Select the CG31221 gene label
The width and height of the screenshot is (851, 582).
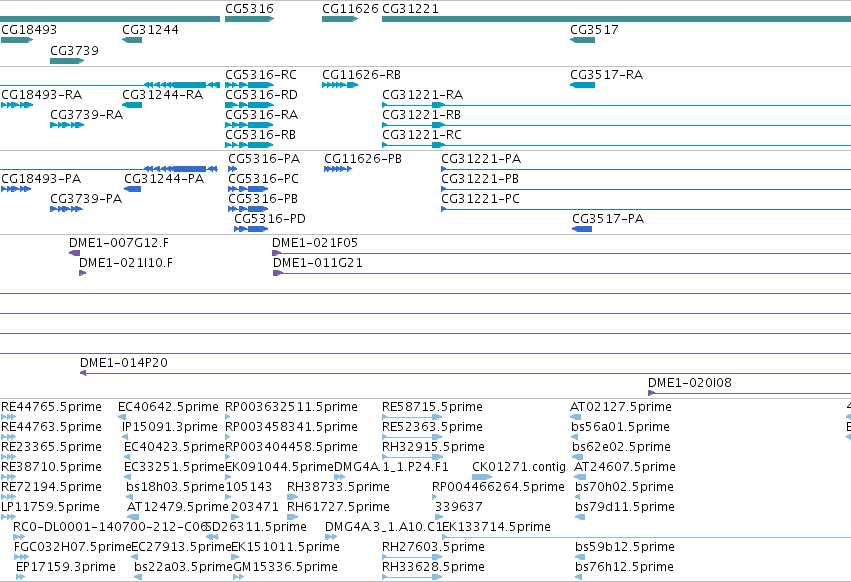click(410, 9)
